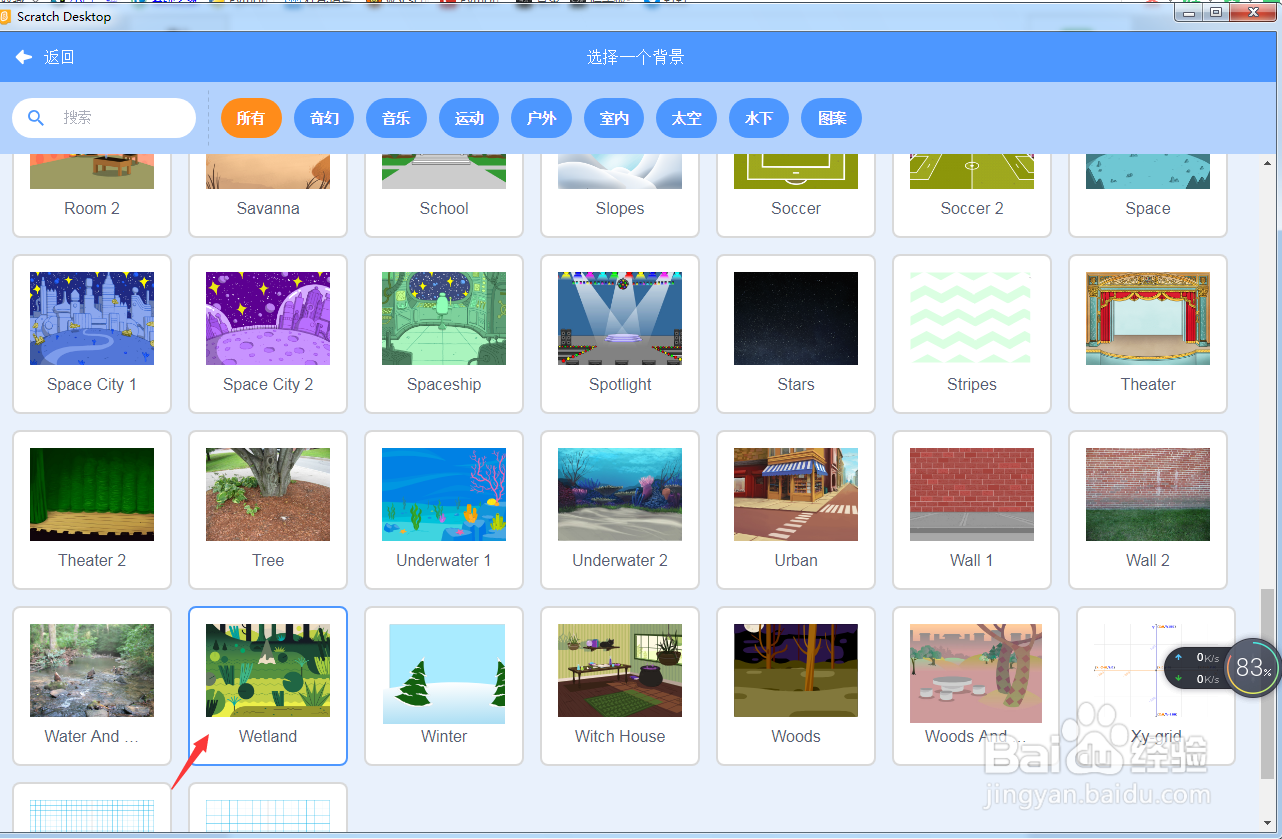Select the 奇幻 category filter

(x=324, y=118)
